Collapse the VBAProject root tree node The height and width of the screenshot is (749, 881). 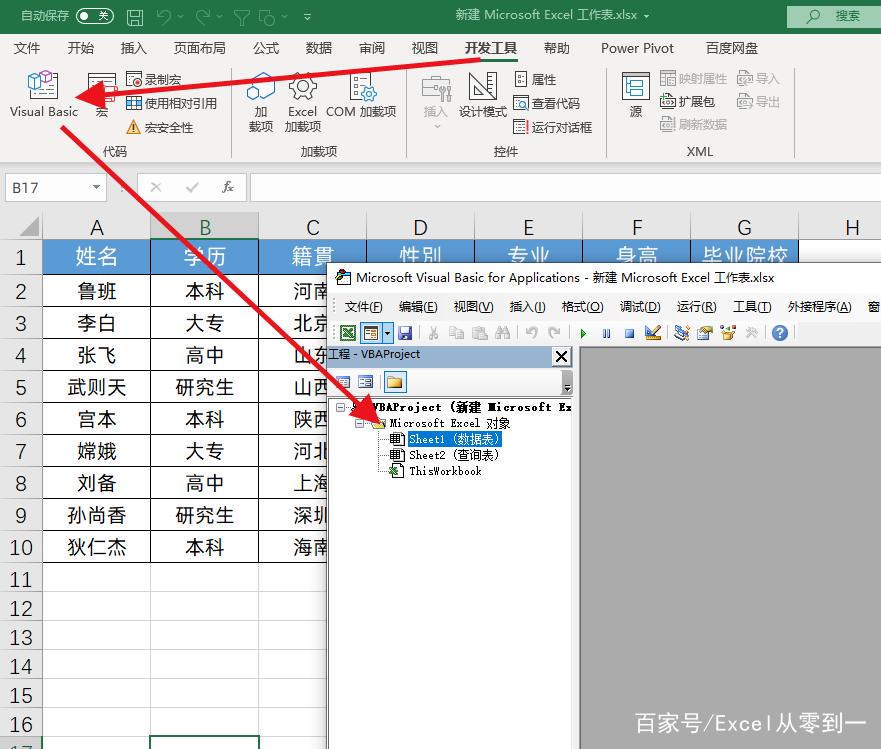coord(342,407)
